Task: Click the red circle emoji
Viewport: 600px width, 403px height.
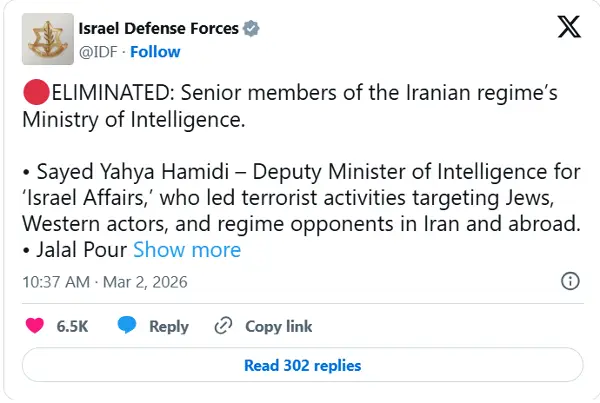Action: click(x=34, y=95)
